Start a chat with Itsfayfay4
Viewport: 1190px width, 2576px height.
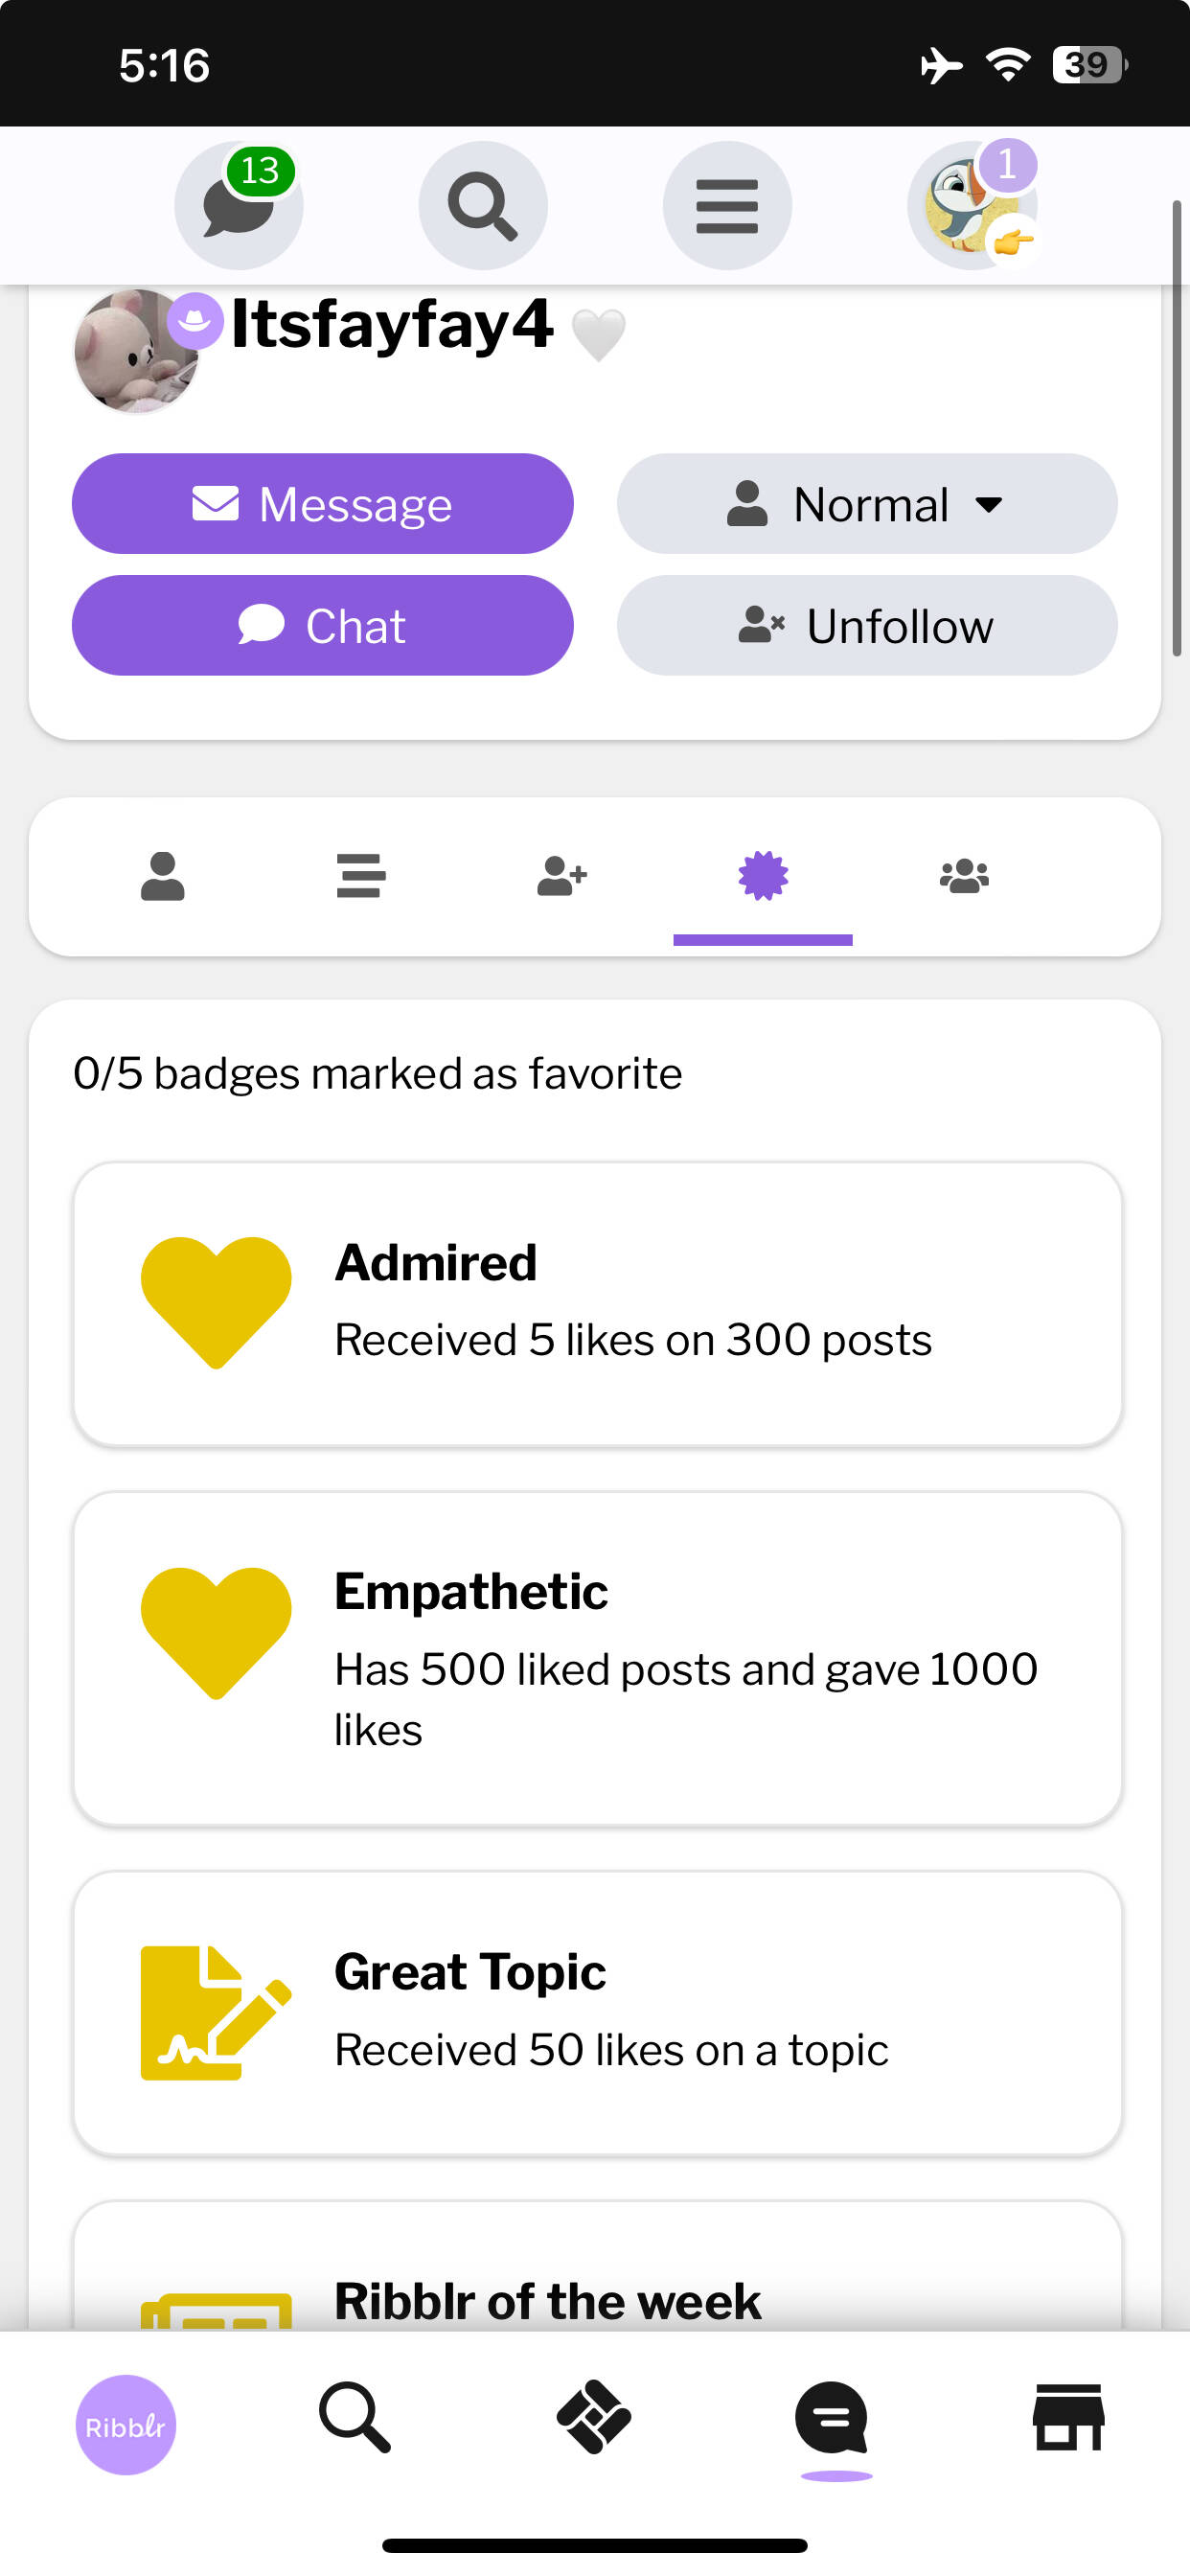point(322,626)
